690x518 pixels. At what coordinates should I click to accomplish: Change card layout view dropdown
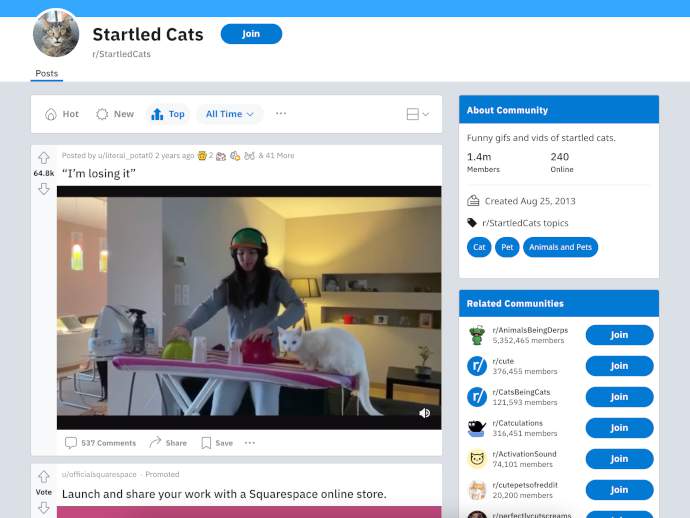[418, 114]
